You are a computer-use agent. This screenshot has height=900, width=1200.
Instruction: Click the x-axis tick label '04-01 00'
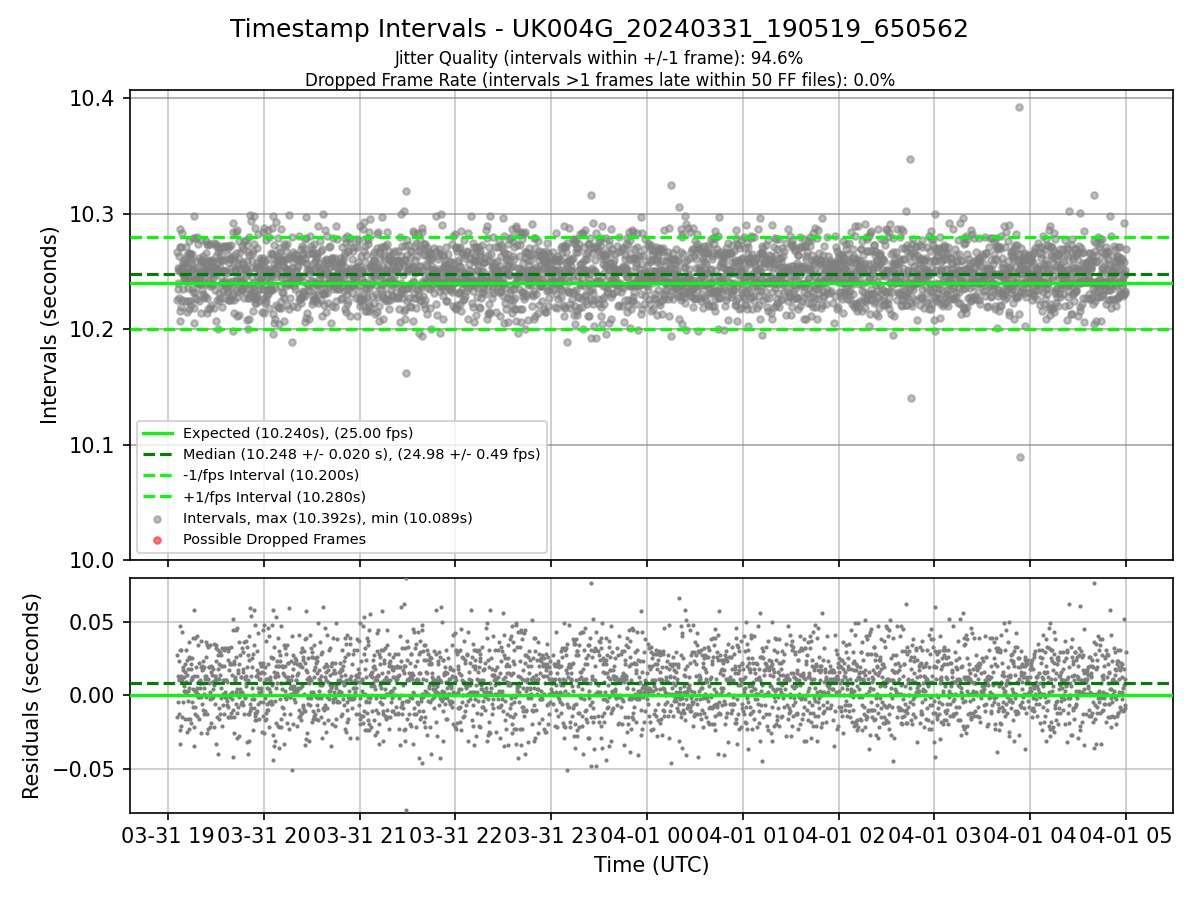point(646,836)
